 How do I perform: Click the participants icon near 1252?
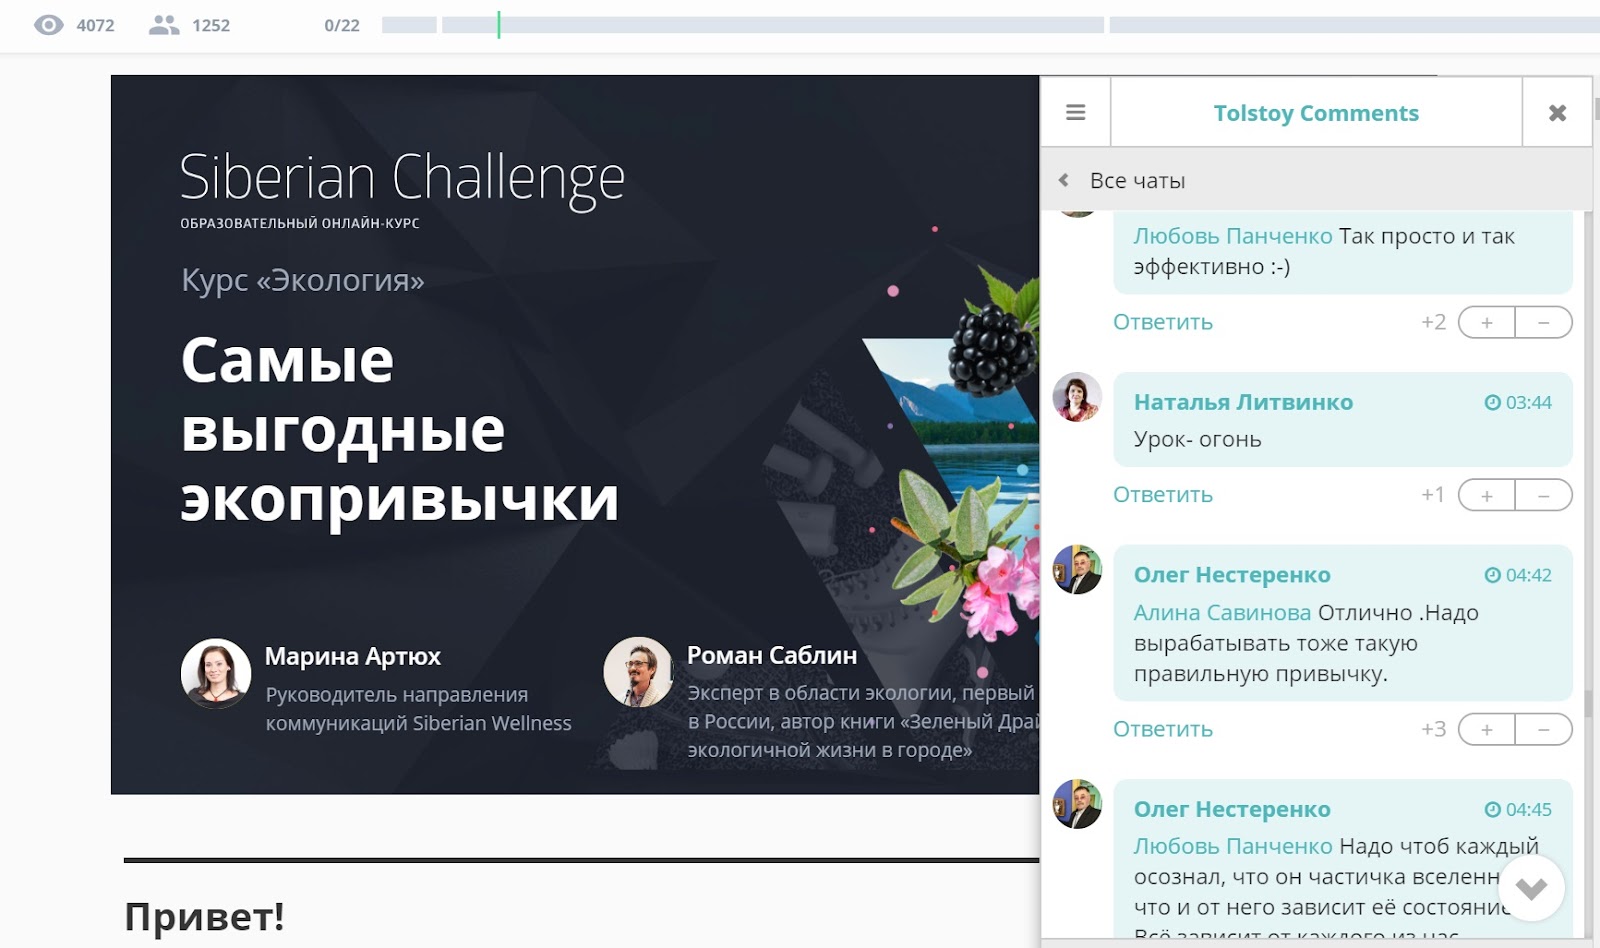(x=164, y=25)
